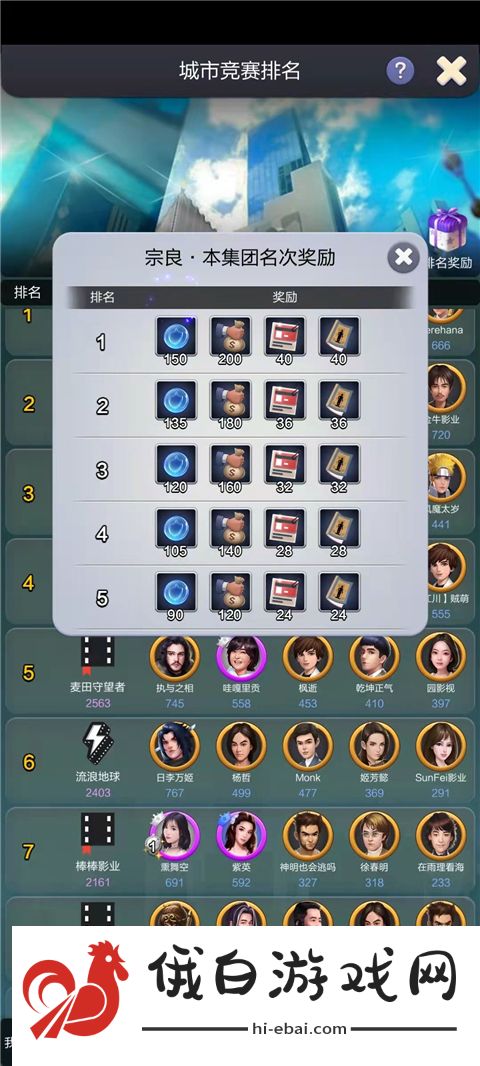Image resolution: width=480 pixels, height=1066 pixels.
Task: Tap the red newspaper reward showing 32
Action: tap(284, 464)
